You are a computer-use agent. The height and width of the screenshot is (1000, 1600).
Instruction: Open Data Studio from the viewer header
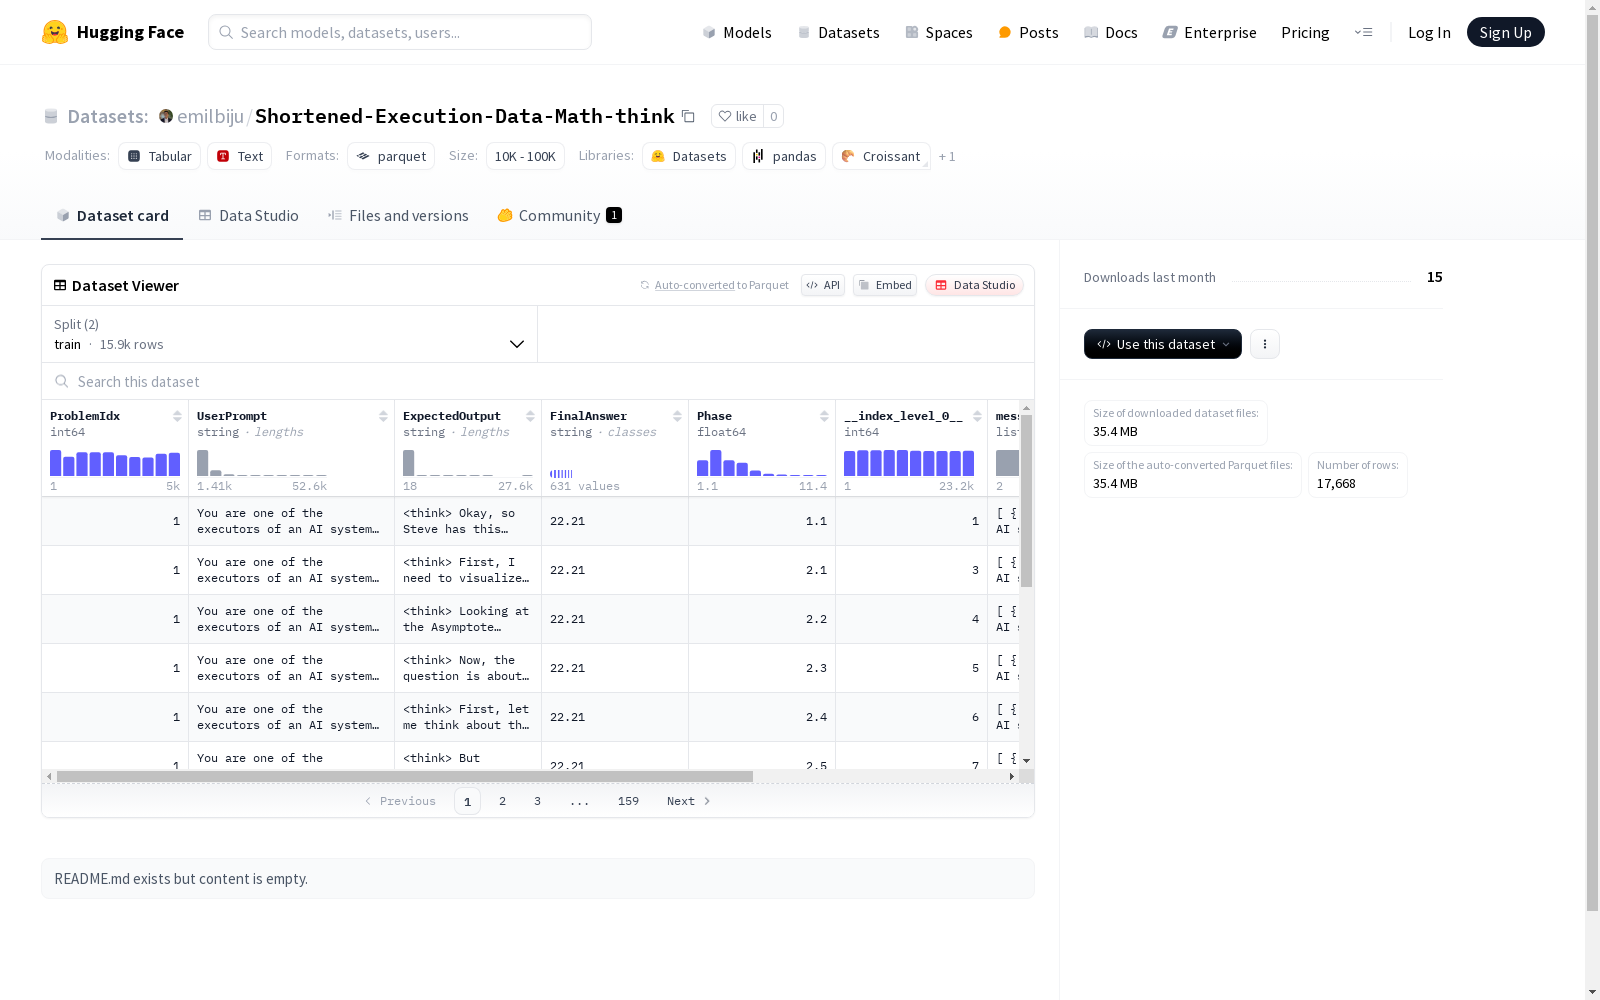(x=975, y=285)
